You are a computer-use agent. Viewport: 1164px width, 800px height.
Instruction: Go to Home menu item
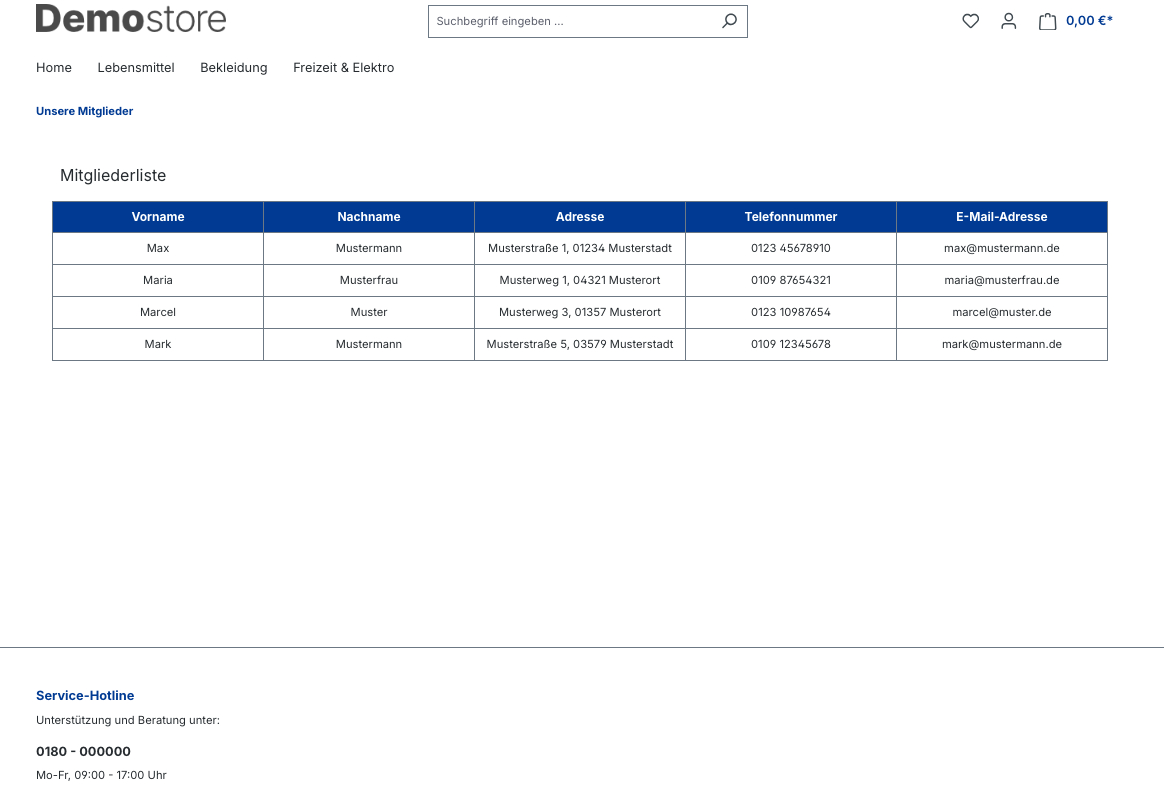54,68
